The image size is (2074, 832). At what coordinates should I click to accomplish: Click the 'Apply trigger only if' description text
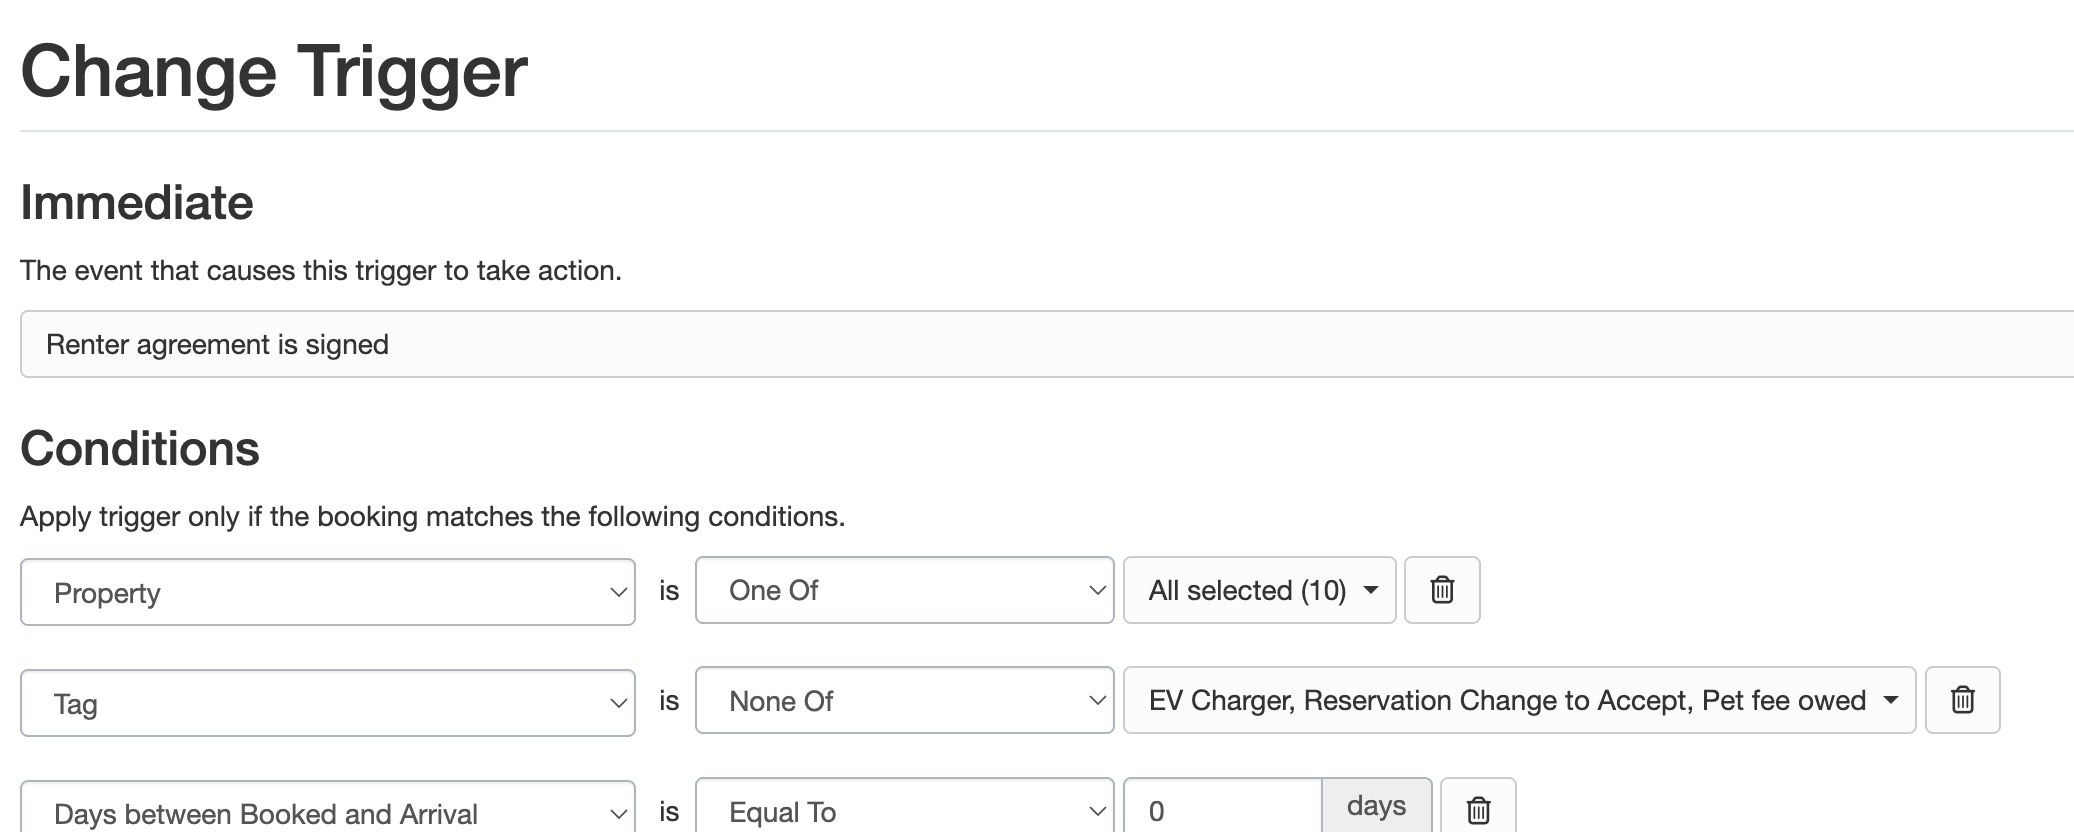point(432,517)
